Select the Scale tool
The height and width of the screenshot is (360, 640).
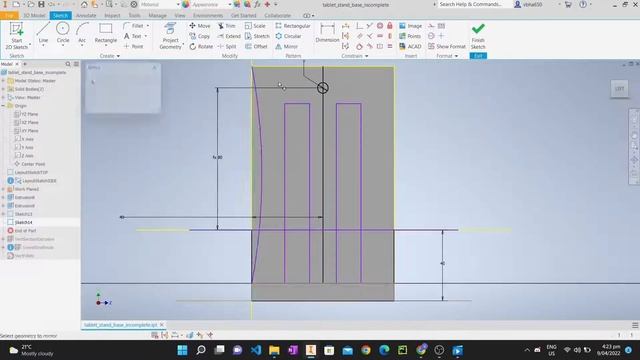(x=255, y=26)
